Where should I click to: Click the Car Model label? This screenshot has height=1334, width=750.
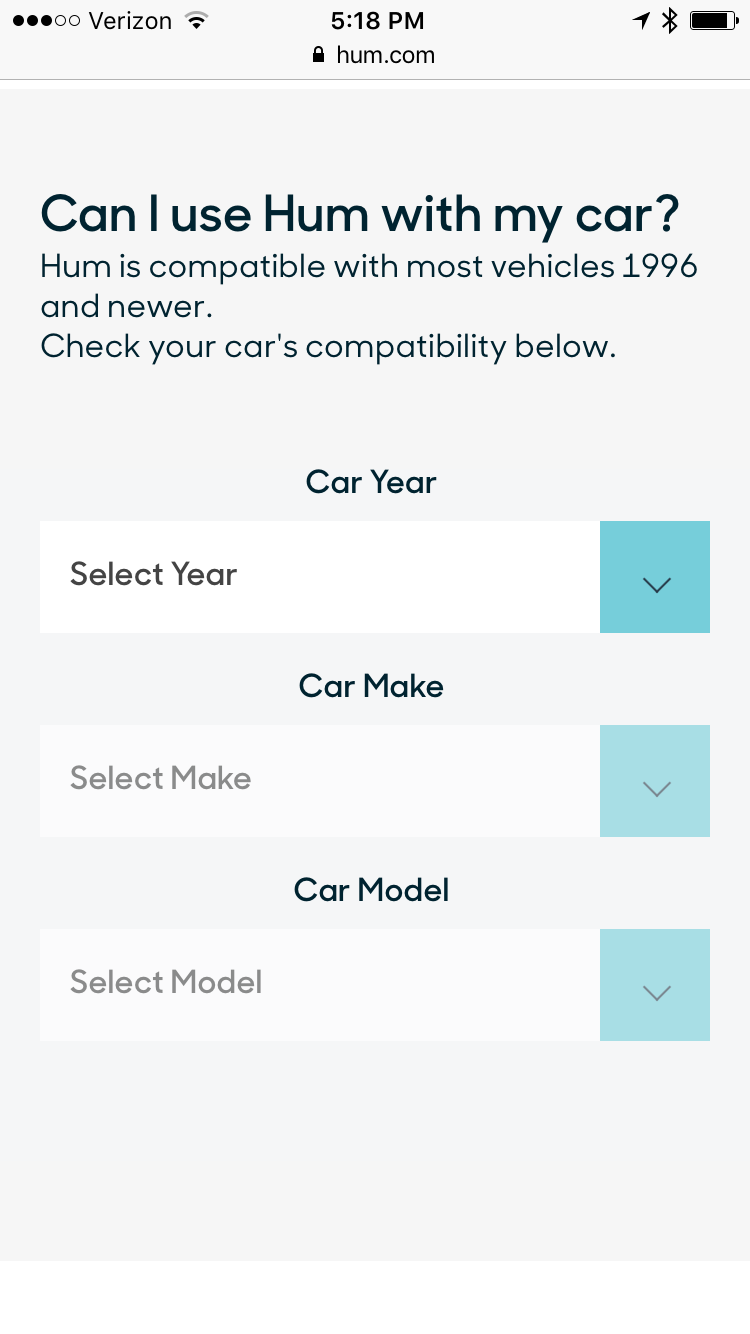tap(371, 890)
